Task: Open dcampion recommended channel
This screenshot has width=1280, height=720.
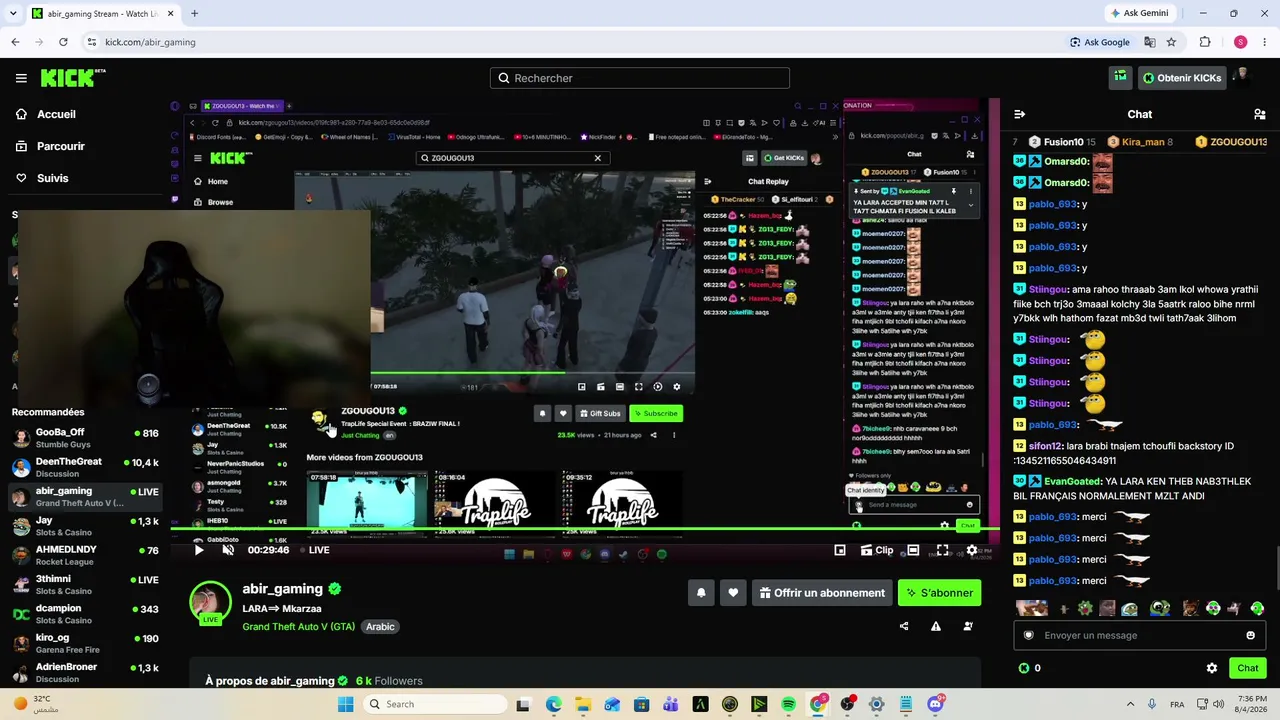Action: (85, 613)
